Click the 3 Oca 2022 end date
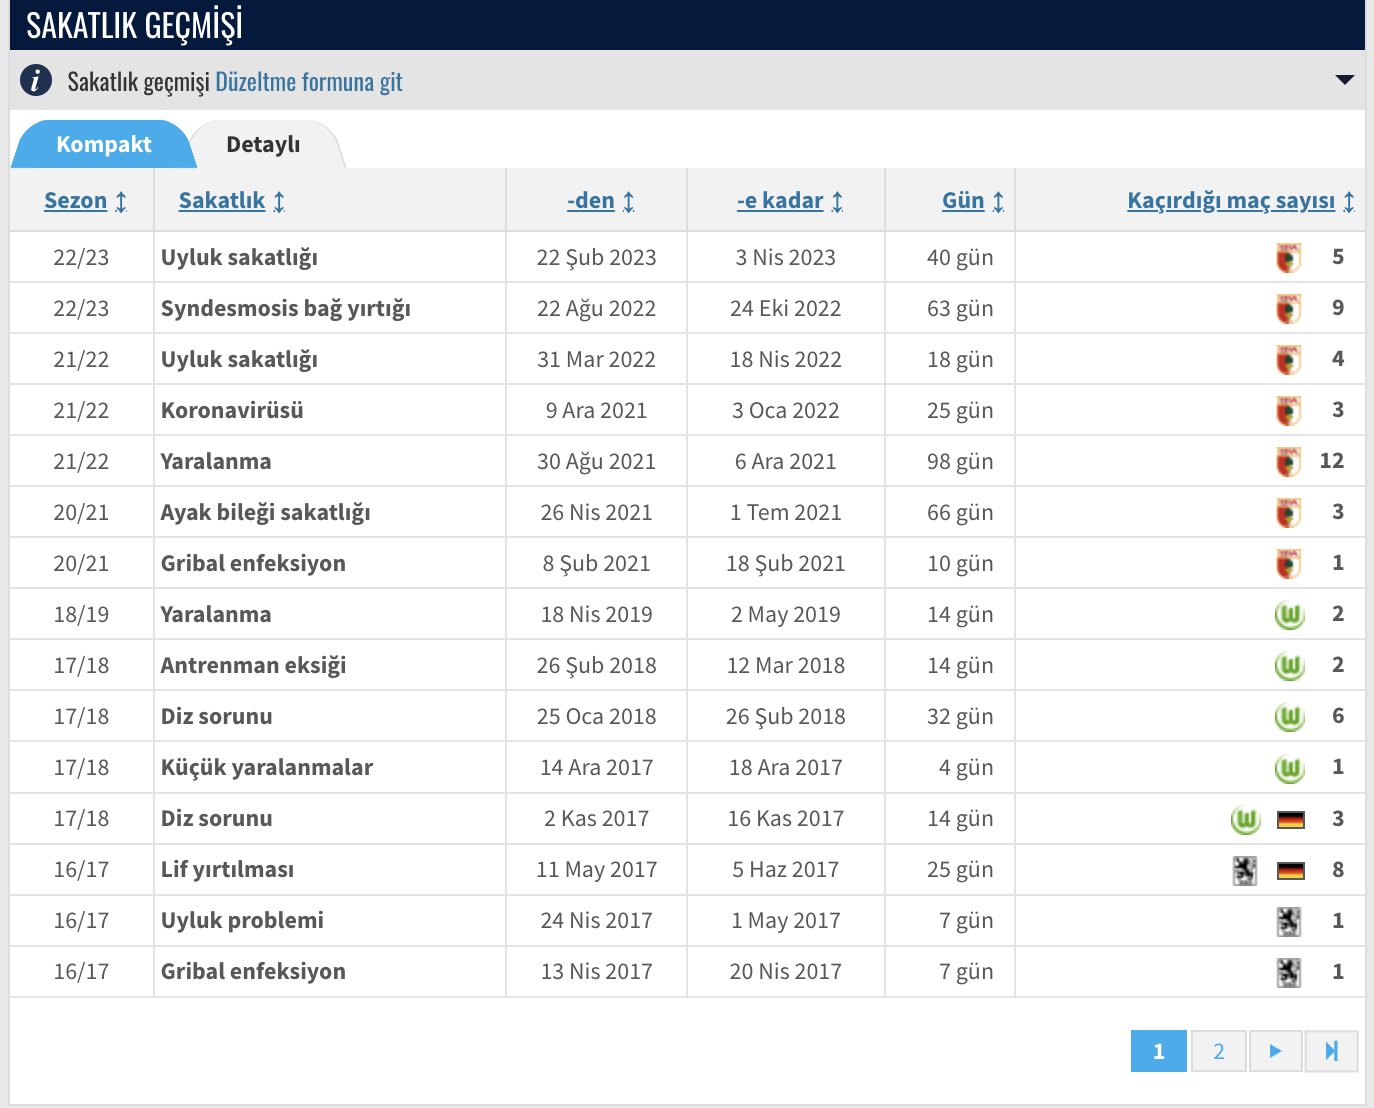Viewport: 1374px width, 1108px height. pos(786,411)
